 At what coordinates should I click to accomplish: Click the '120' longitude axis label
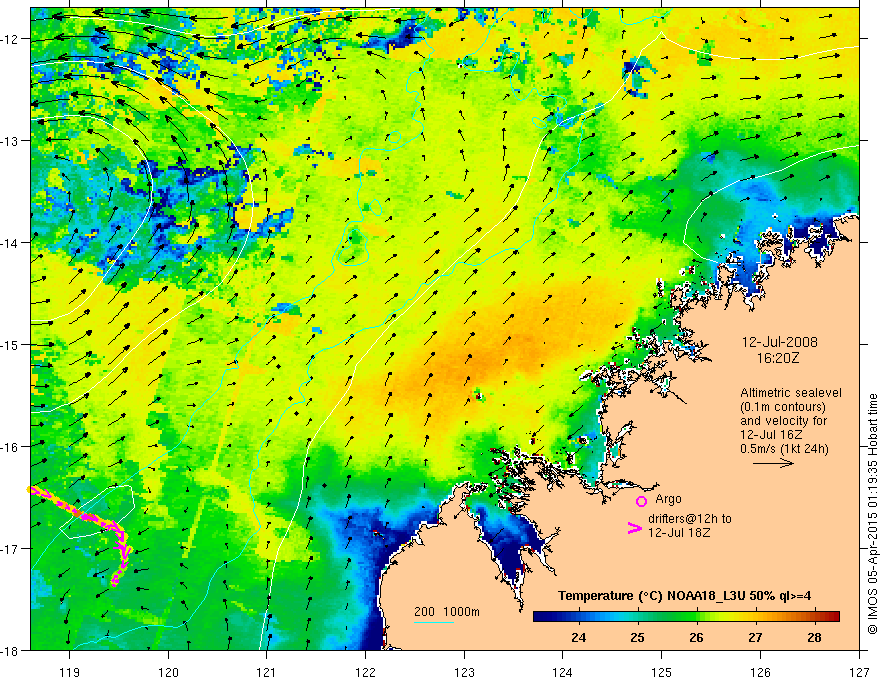tap(168, 672)
